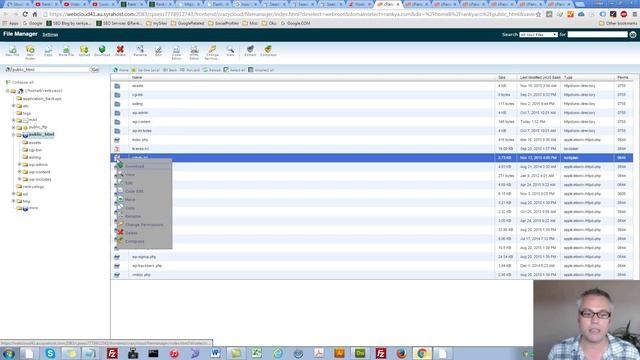Click the Copy toolbar icon
Screen dimensions: 640x360
click(x=48, y=51)
